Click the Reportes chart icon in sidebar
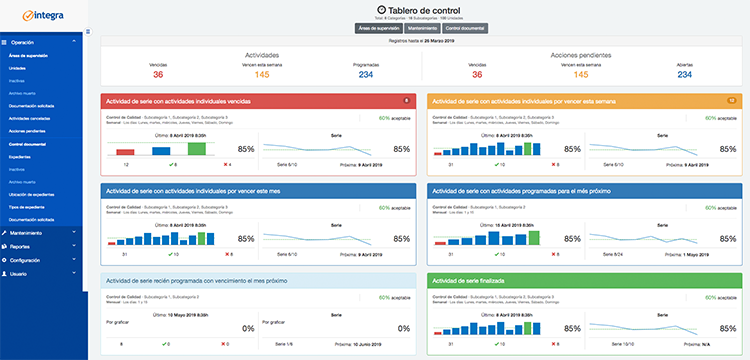750x360 pixels. coord(4,247)
